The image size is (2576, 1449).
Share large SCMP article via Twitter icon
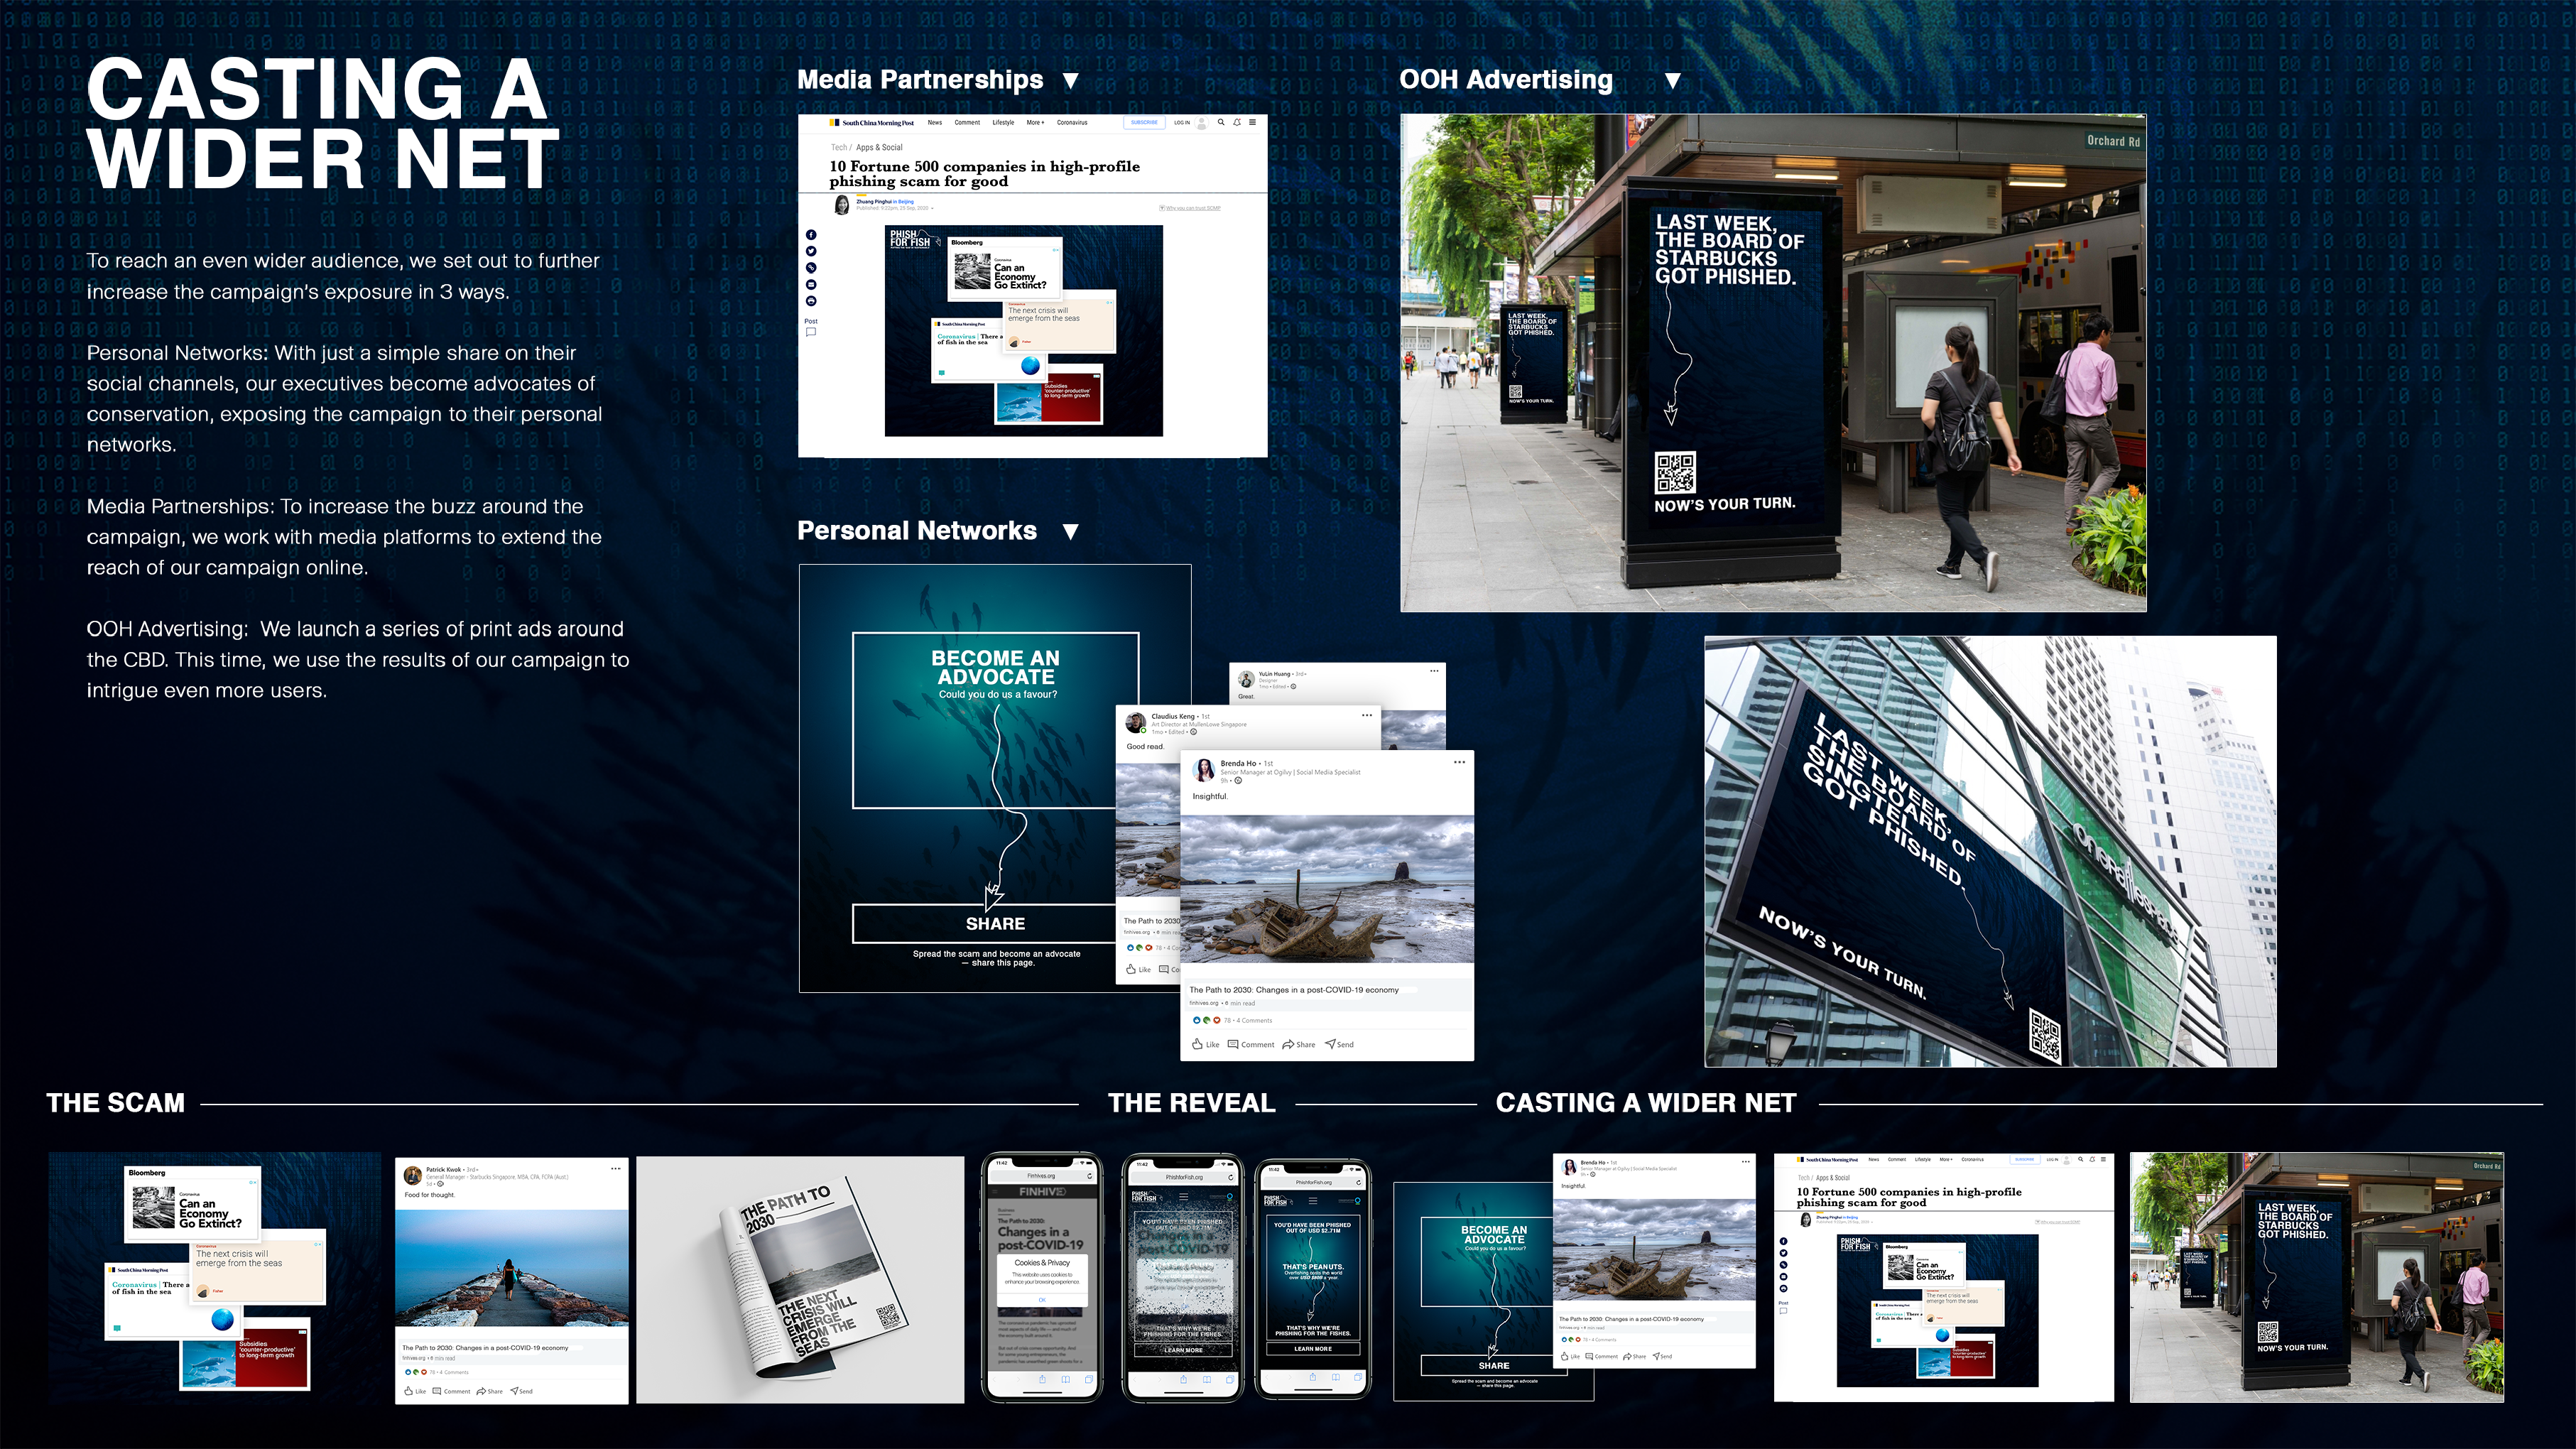(x=811, y=251)
